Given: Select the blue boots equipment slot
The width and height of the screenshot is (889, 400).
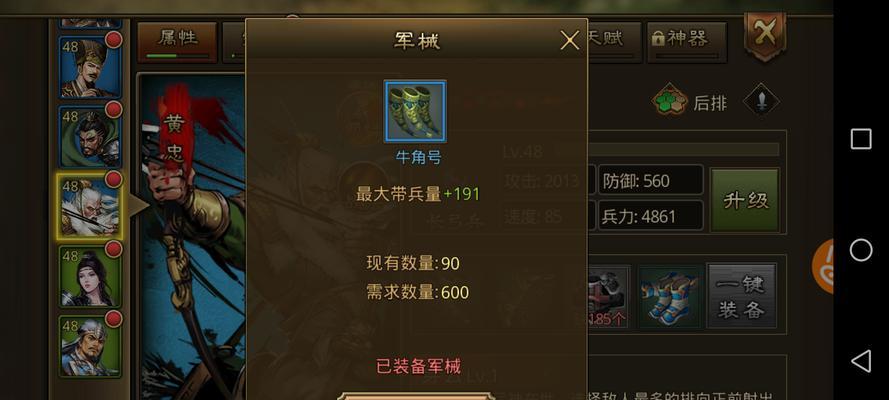Looking at the screenshot, I should point(669,296).
